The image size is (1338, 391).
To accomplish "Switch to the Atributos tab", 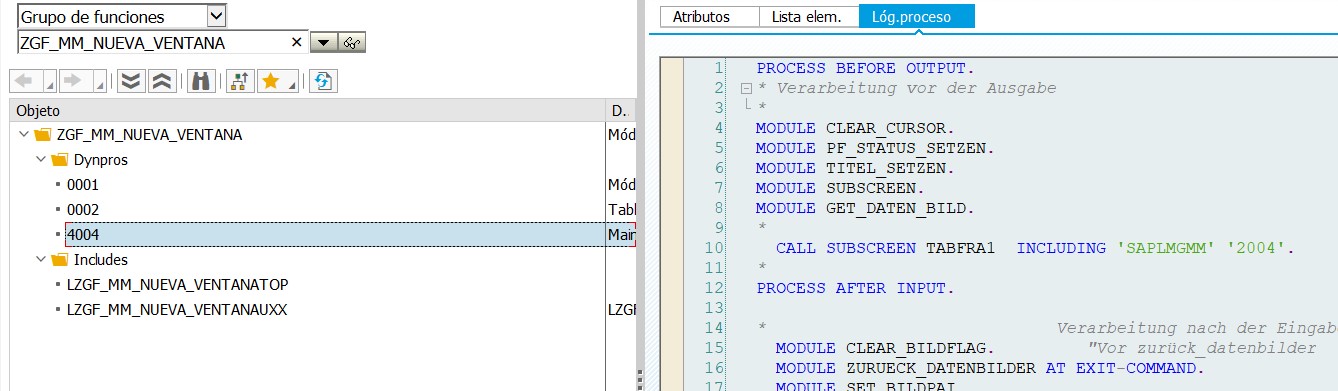I will coord(701,17).
